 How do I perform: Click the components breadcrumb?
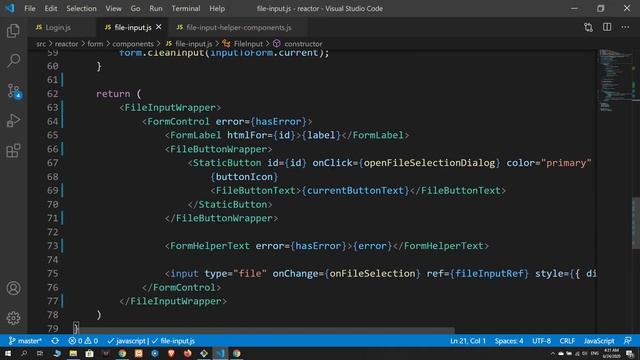(x=133, y=44)
